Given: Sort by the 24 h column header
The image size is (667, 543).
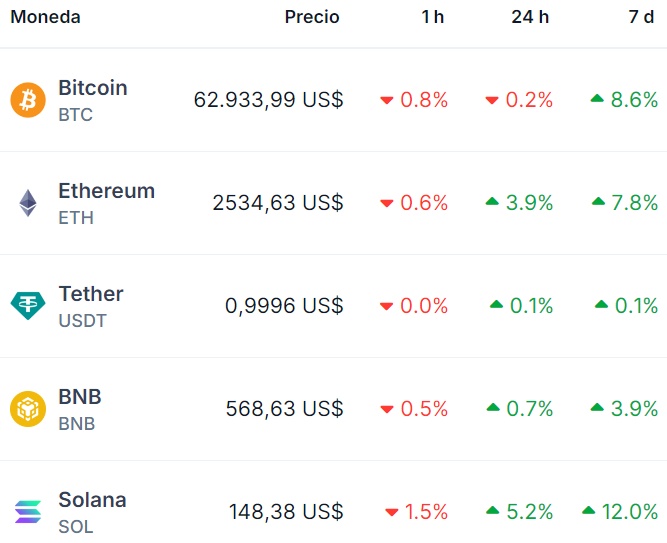Looking at the screenshot, I should coord(529,17).
